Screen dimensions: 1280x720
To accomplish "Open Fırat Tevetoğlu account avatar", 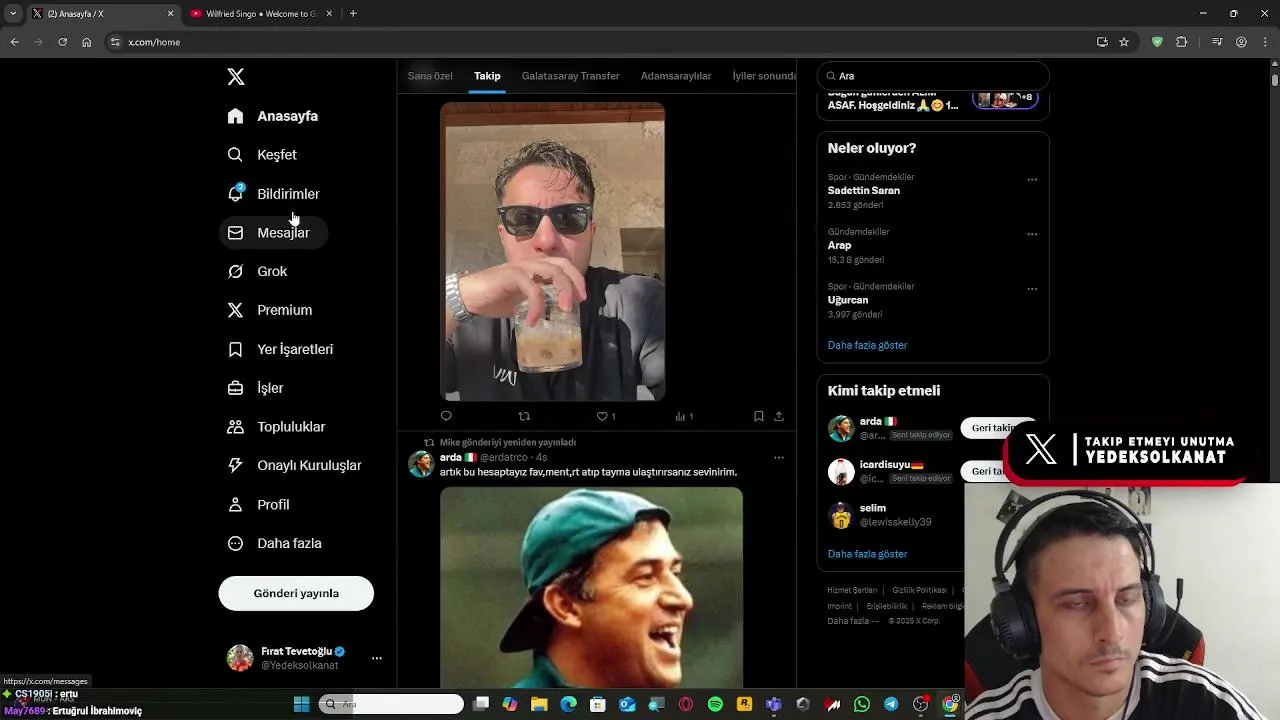I will (x=240, y=658).
